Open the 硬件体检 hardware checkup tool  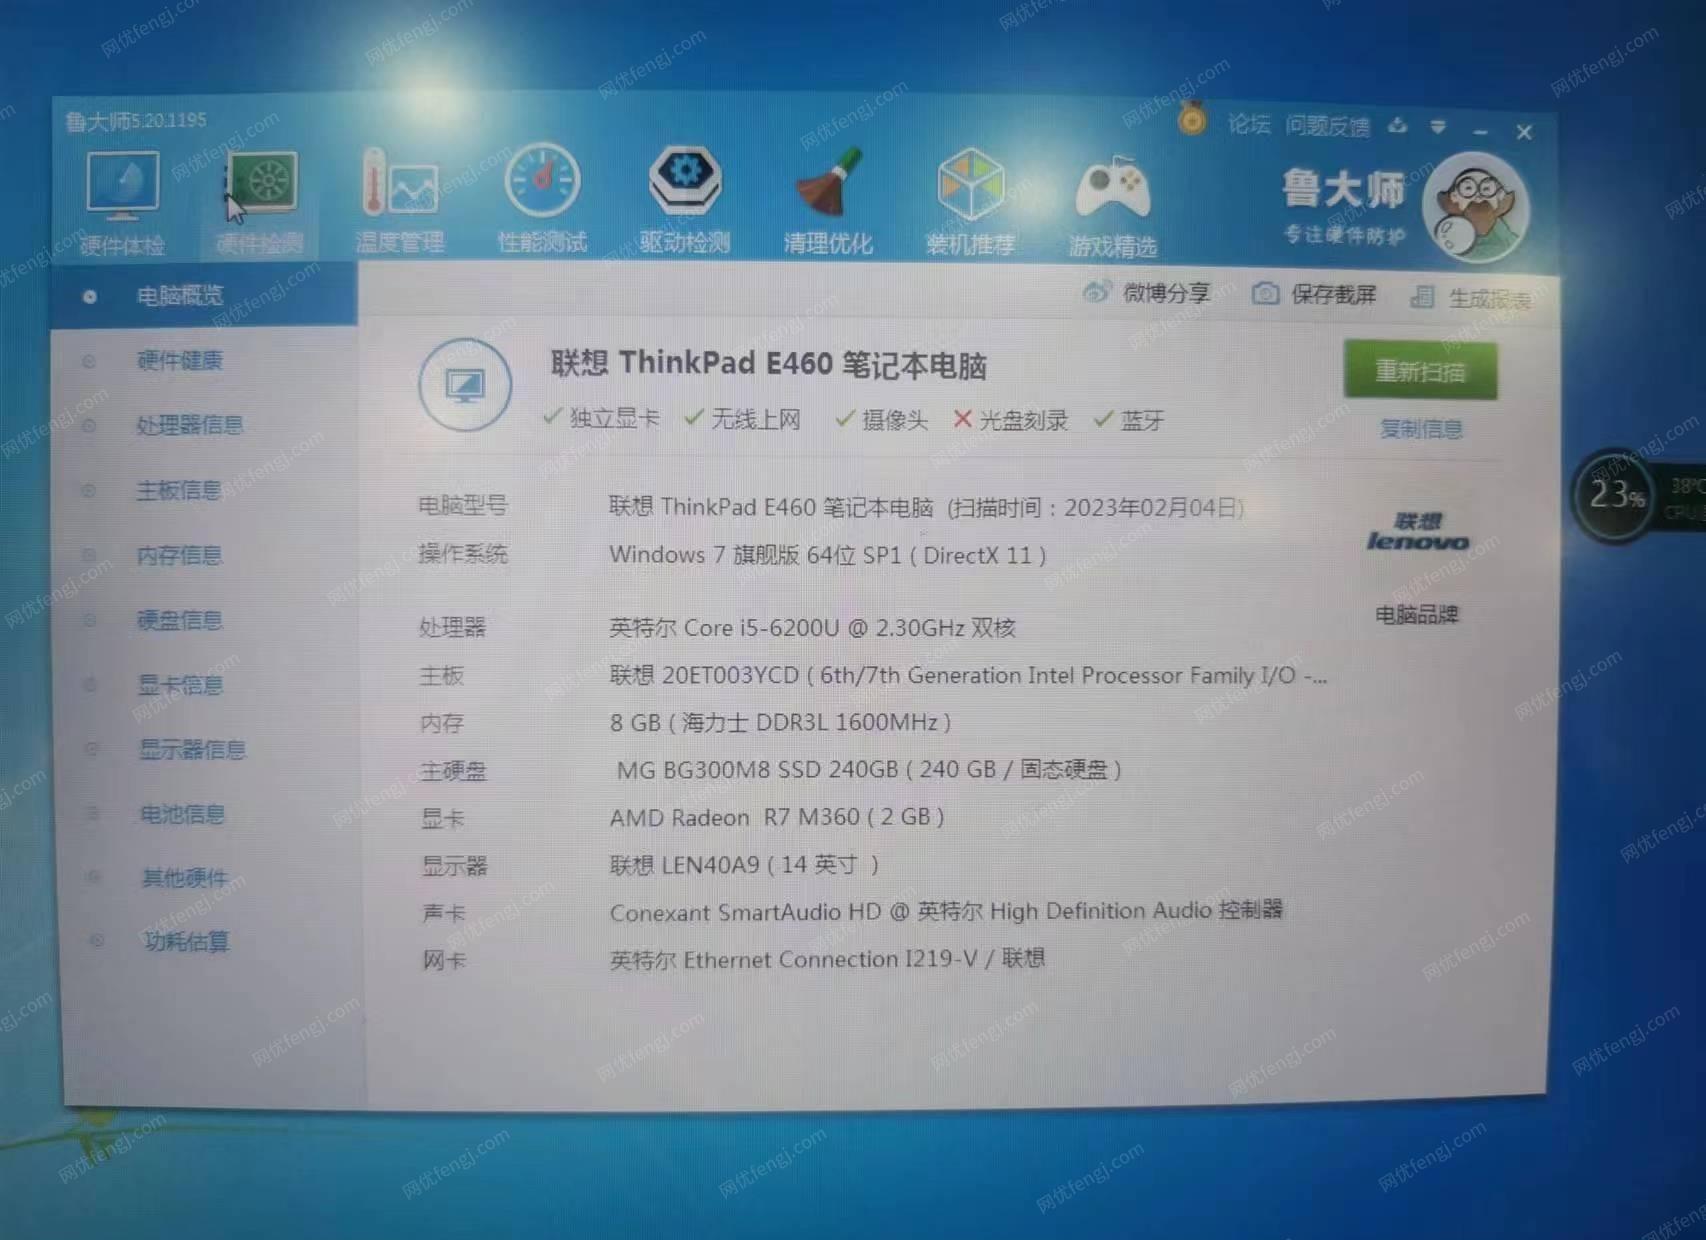coord(122,203)
